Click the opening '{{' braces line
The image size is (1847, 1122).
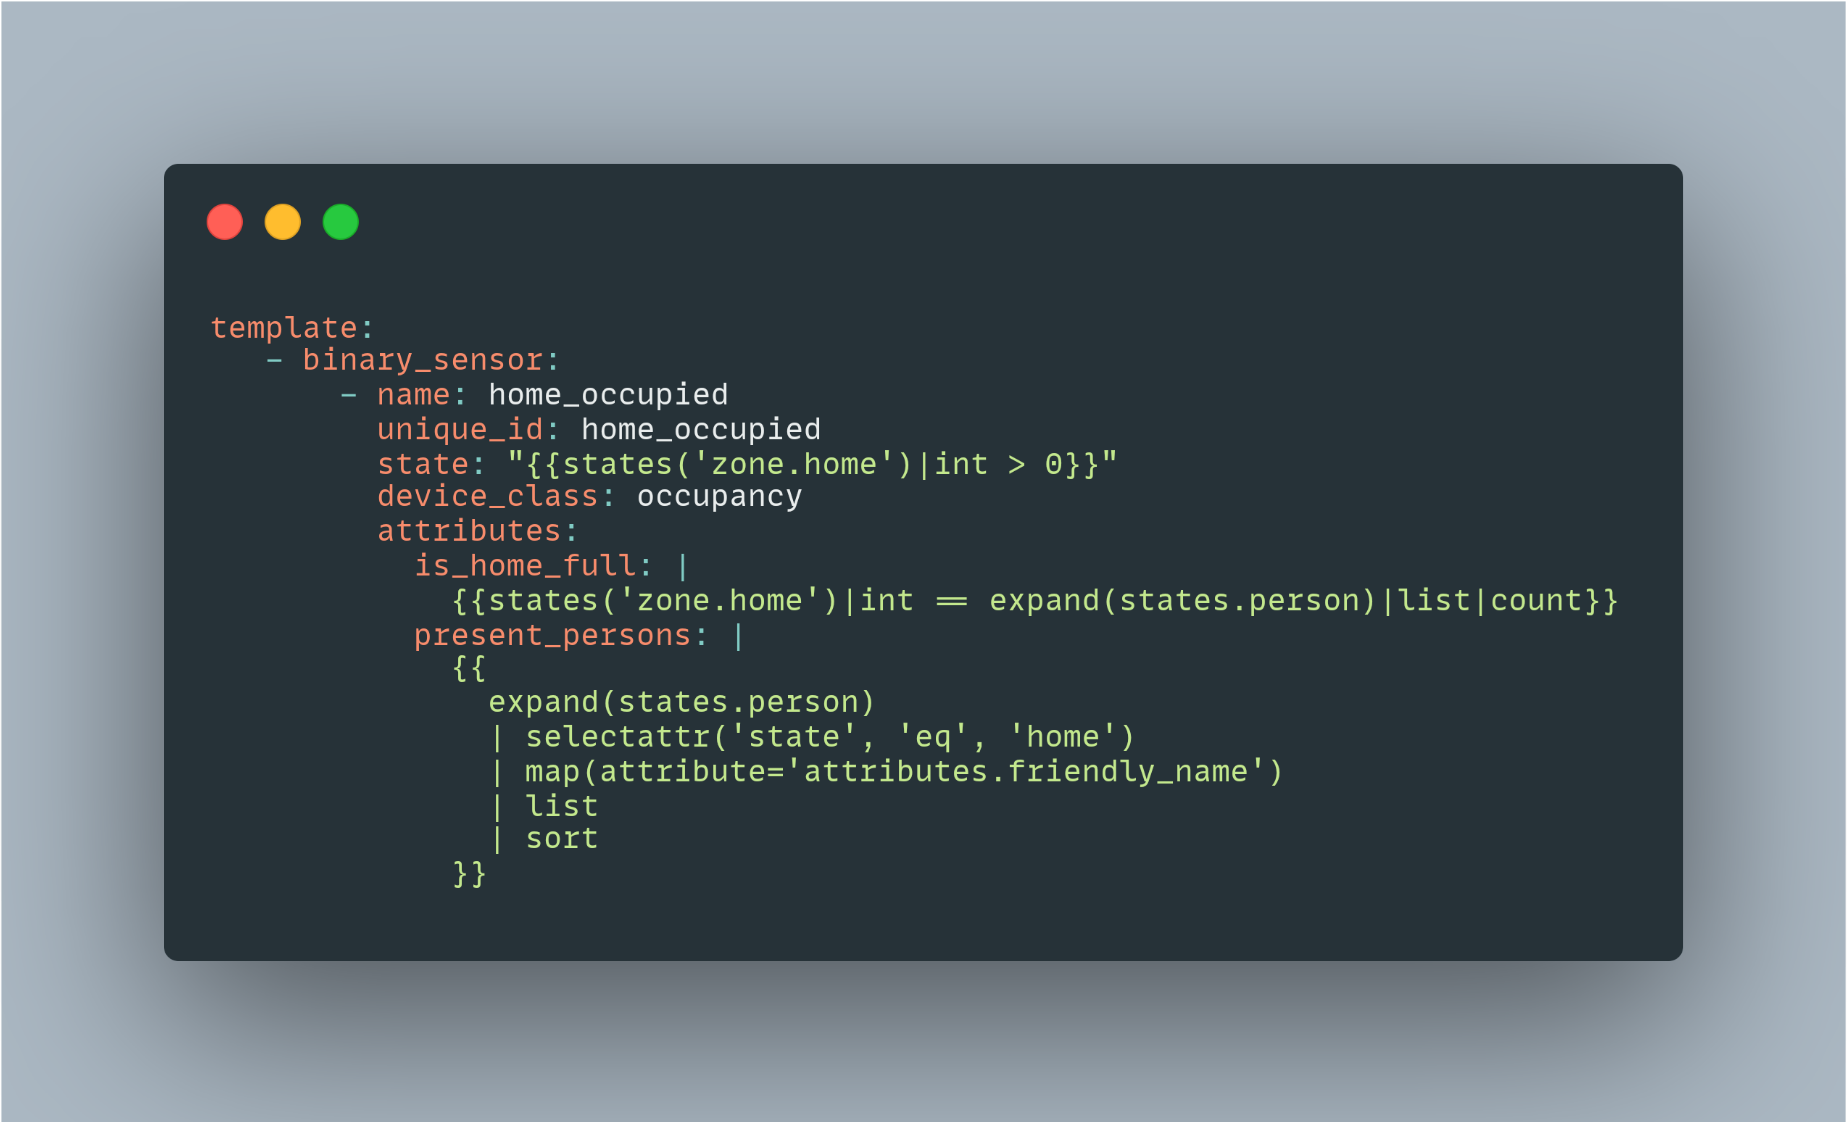469,668
